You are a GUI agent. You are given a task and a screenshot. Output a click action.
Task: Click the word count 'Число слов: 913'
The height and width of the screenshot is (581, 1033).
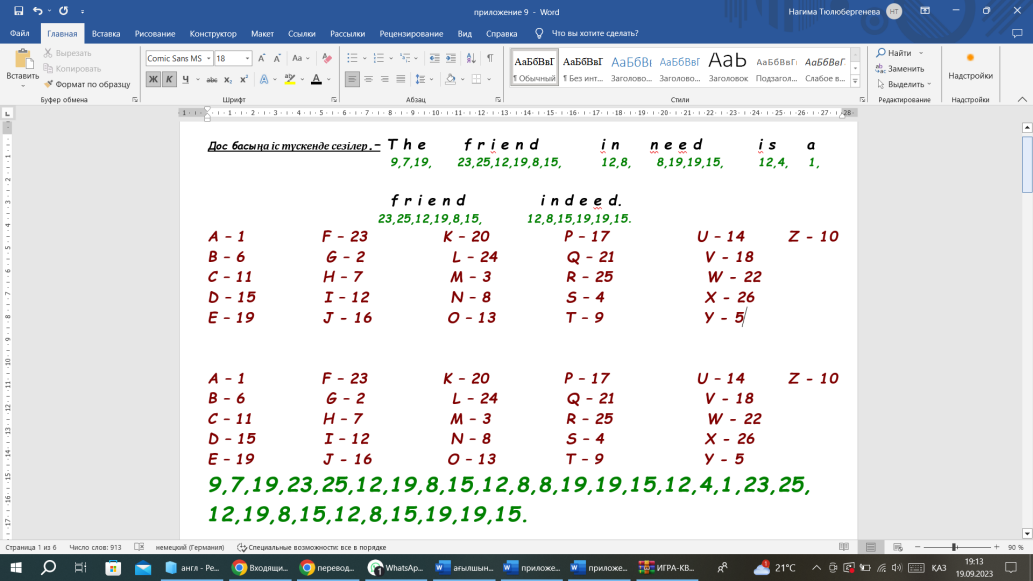pyautogui.click(x=95, y=547)
